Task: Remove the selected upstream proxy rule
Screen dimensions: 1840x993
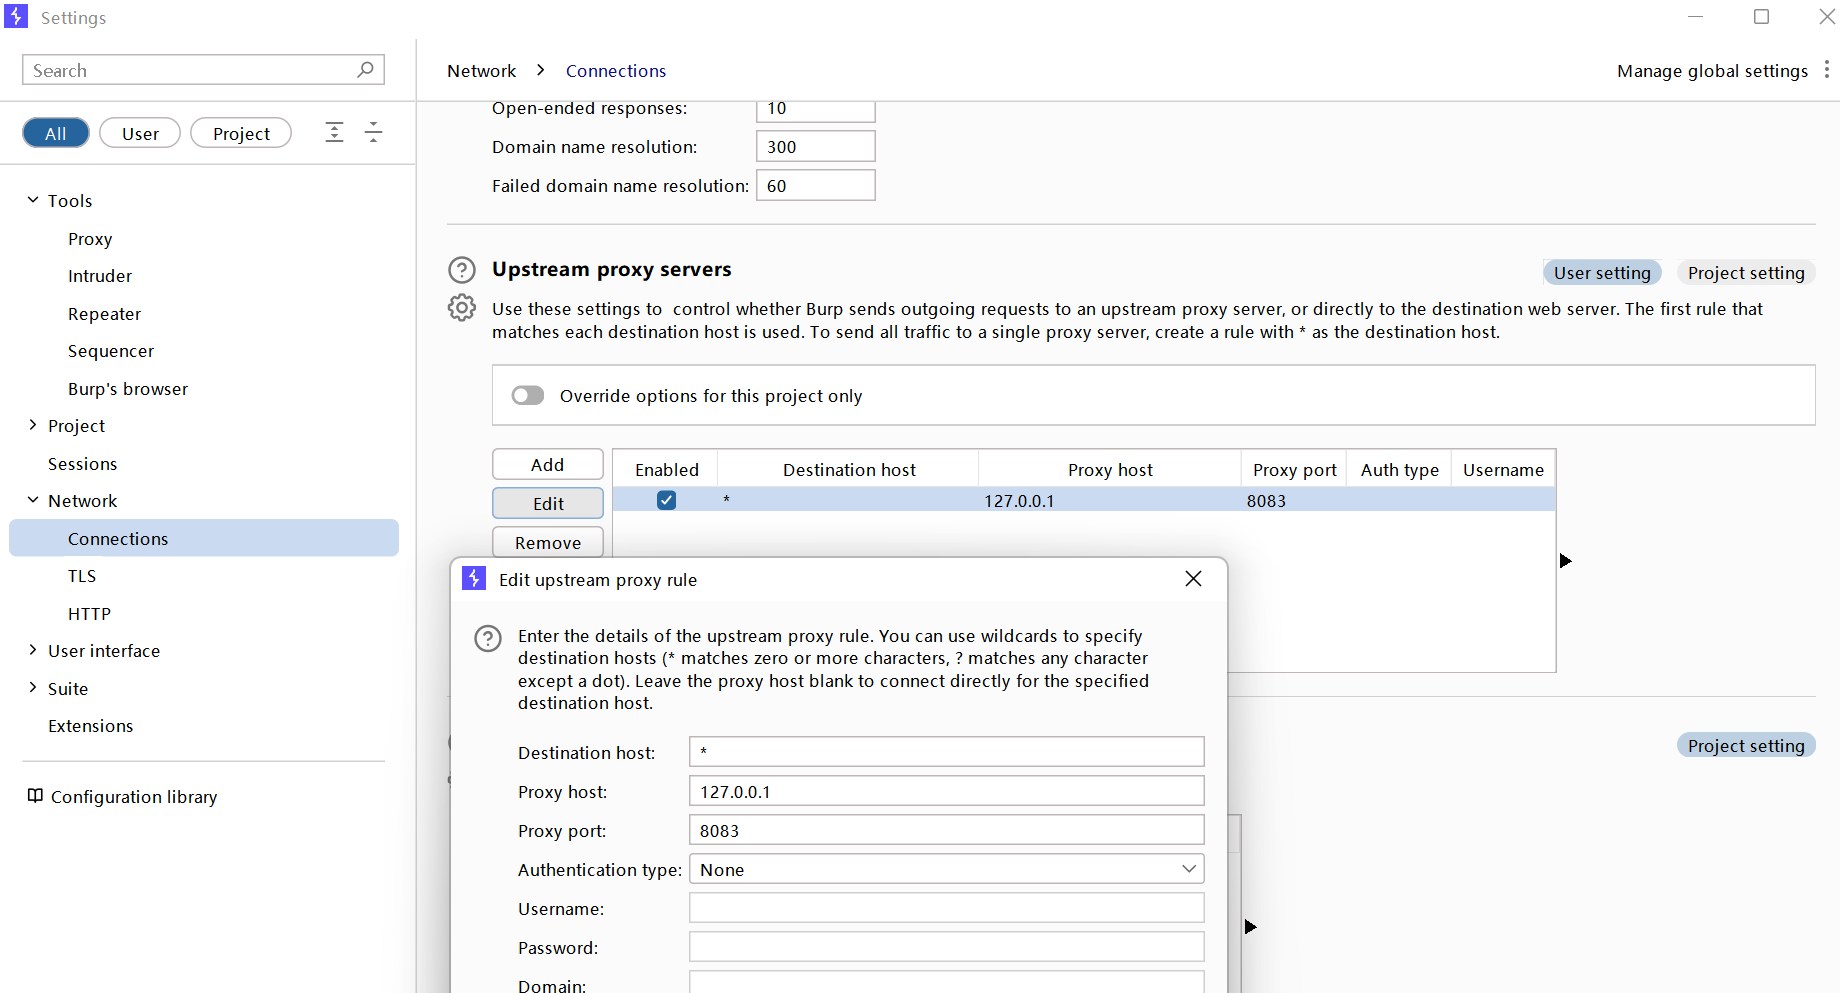Action: [547, 542]
